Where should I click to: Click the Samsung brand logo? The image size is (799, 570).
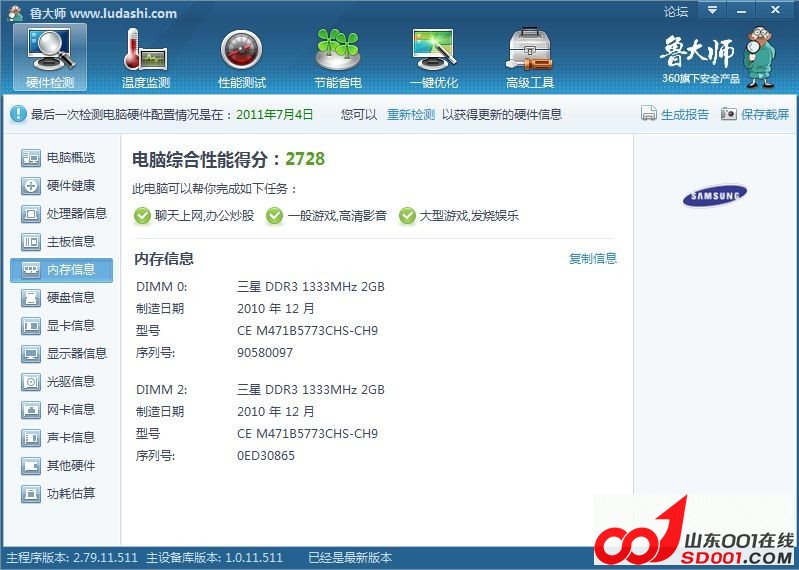click(714, 196)
